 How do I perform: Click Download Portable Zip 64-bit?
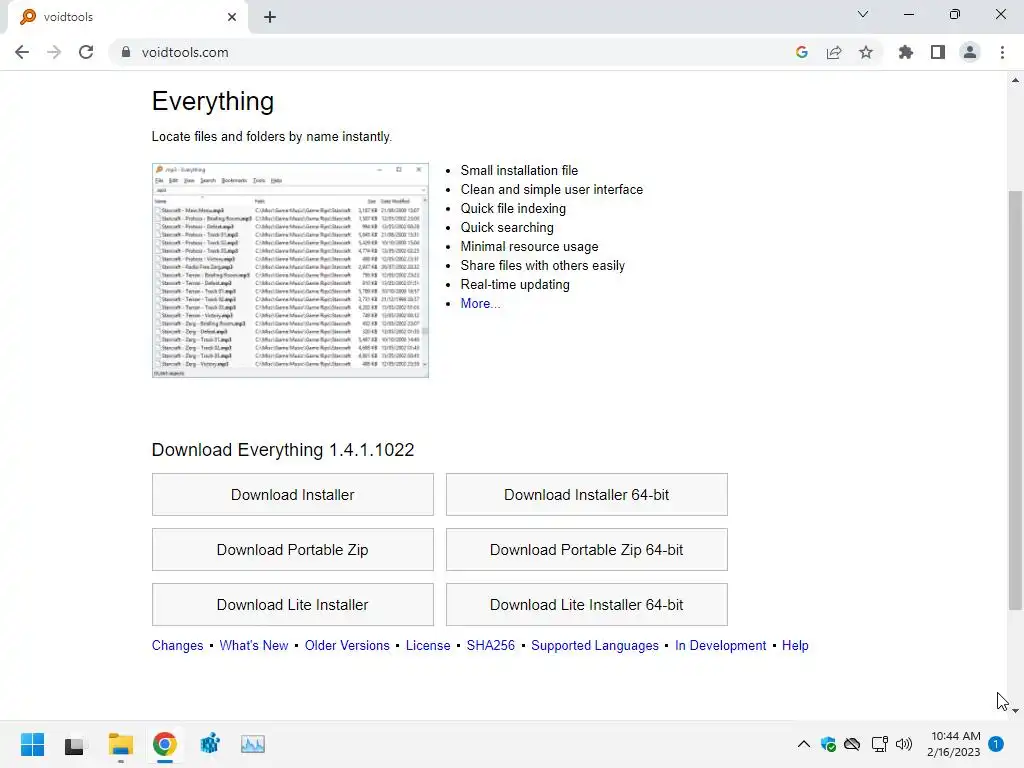pyautogui.click(x=586, y=549)
